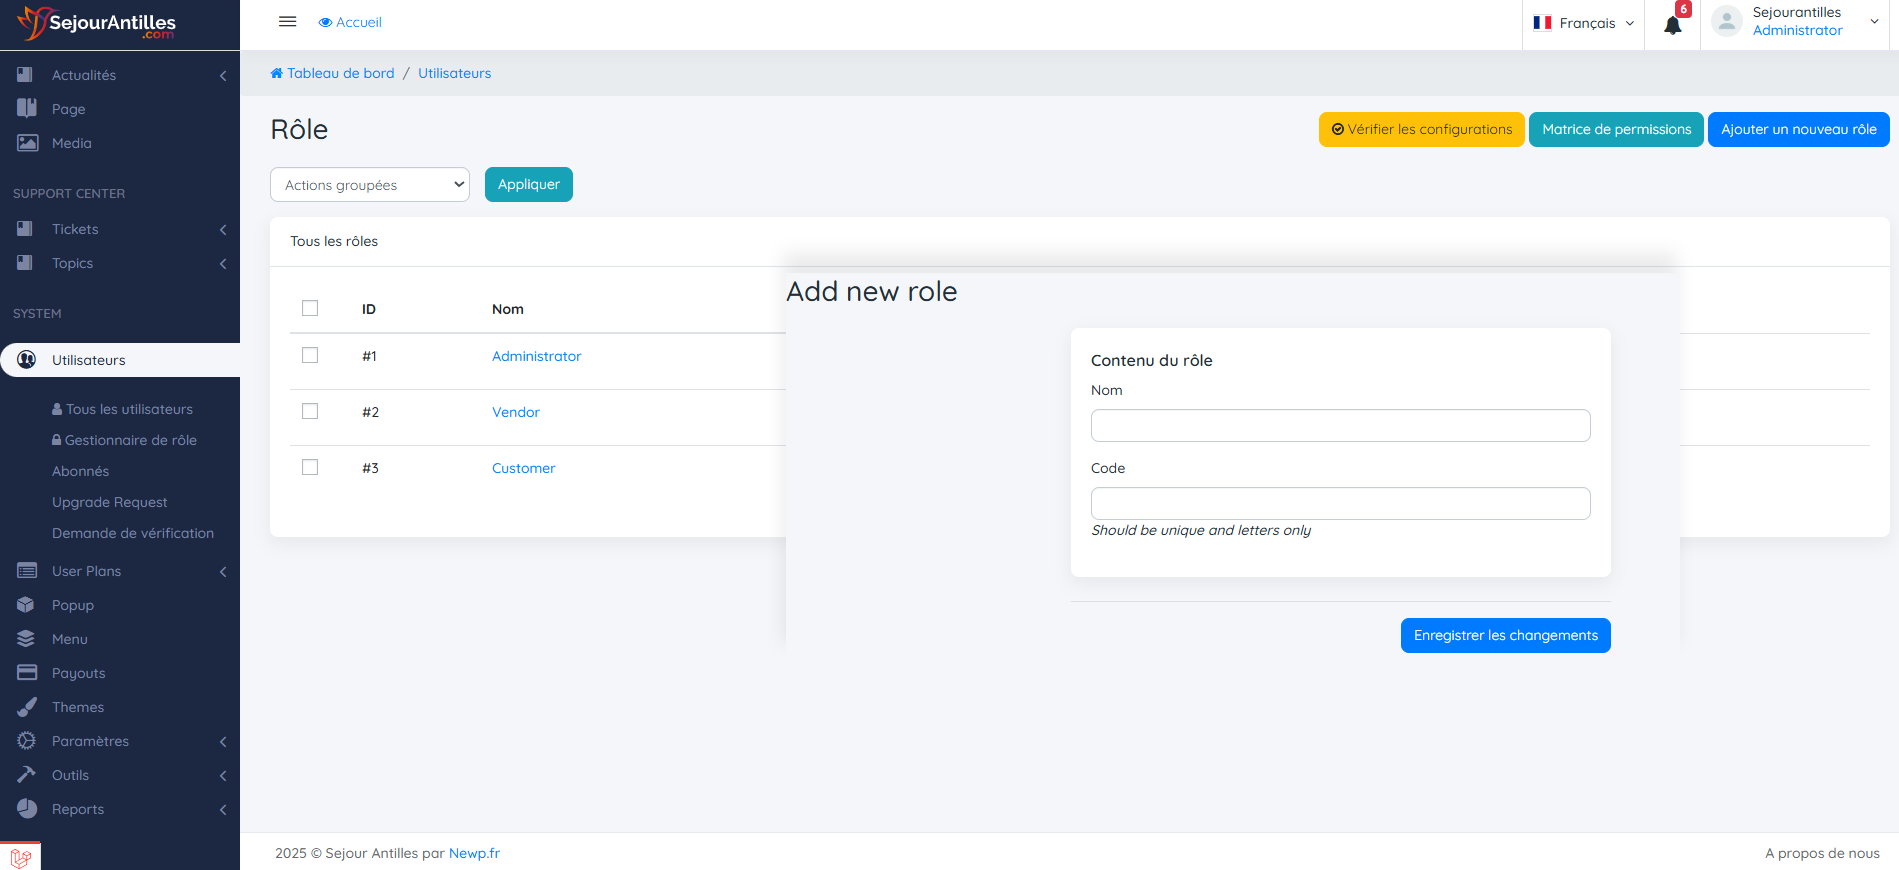Click Enregistrer les changements button
This screenshot has height=870, width=1899.
point(1505,635)
